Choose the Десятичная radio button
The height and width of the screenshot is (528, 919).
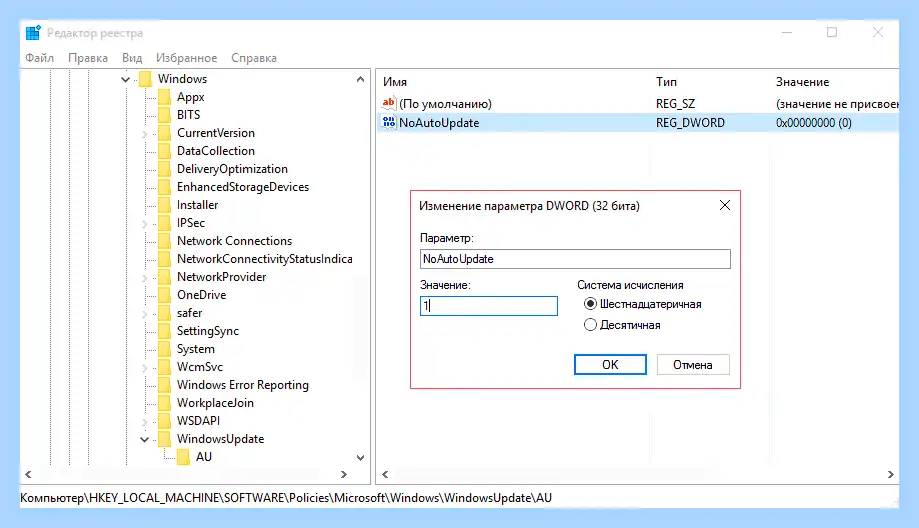[590, 325]
